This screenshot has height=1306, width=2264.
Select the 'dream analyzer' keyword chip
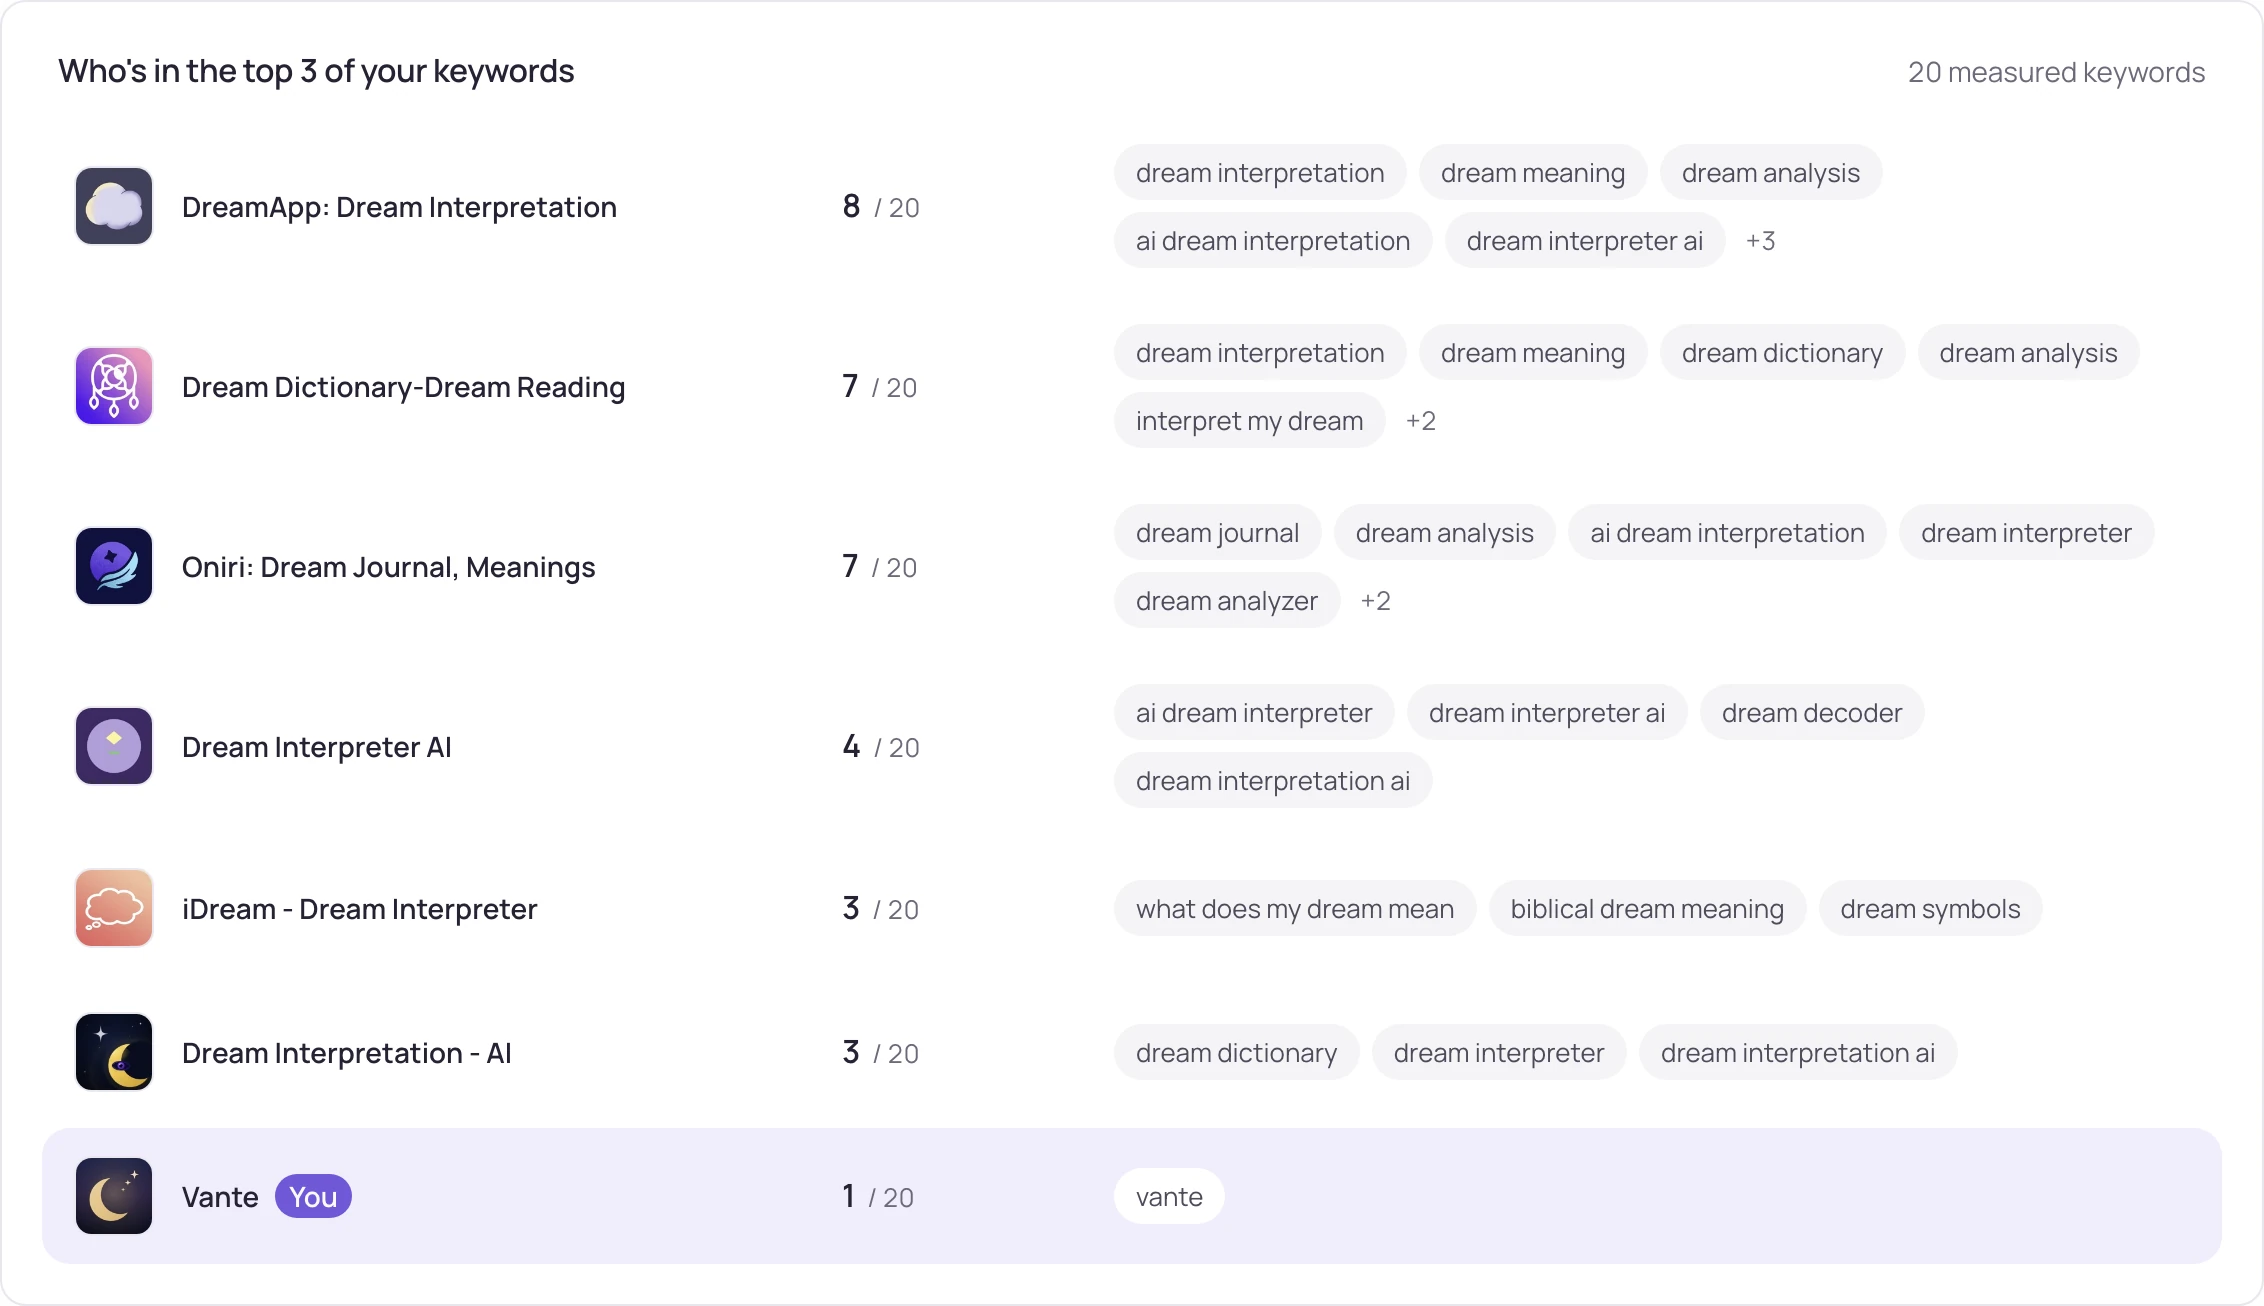click(1227, 600)
